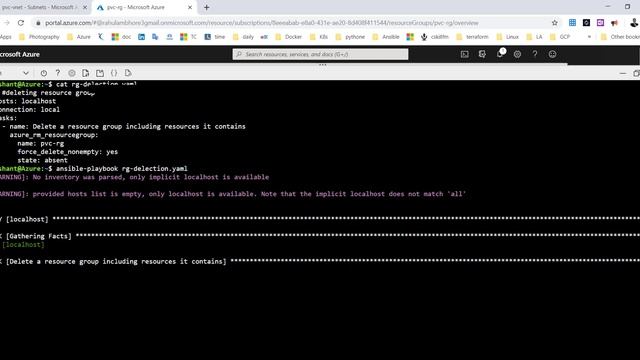Open the translate bookmark icon
Screen dimensions: 640x360
155,37
